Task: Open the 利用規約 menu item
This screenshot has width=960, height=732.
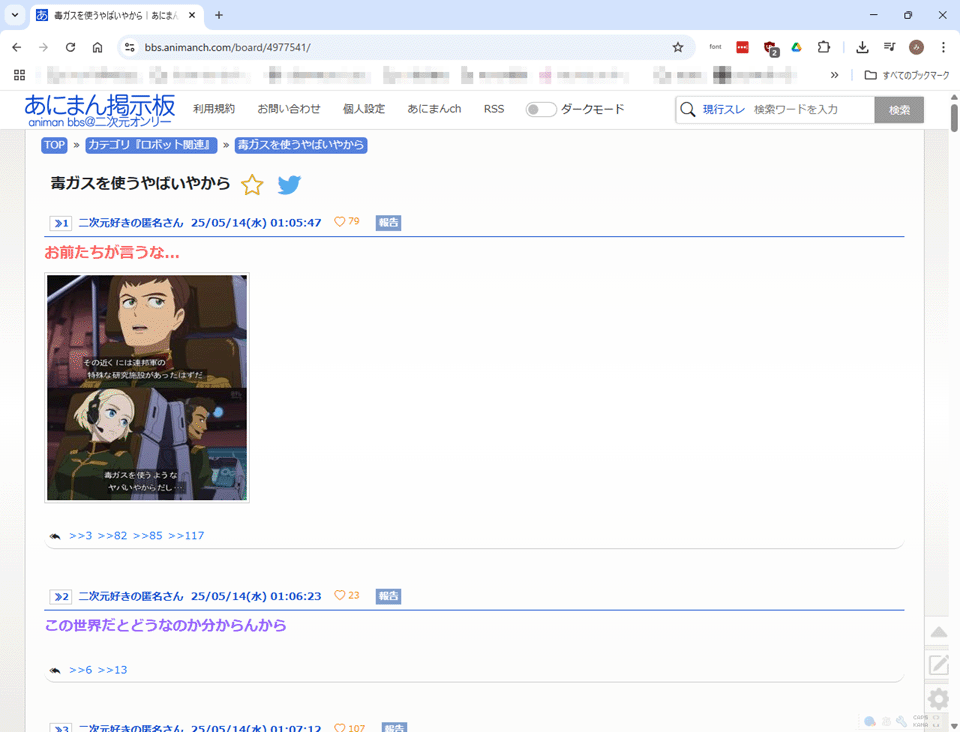Action: [x=214, y=109]
